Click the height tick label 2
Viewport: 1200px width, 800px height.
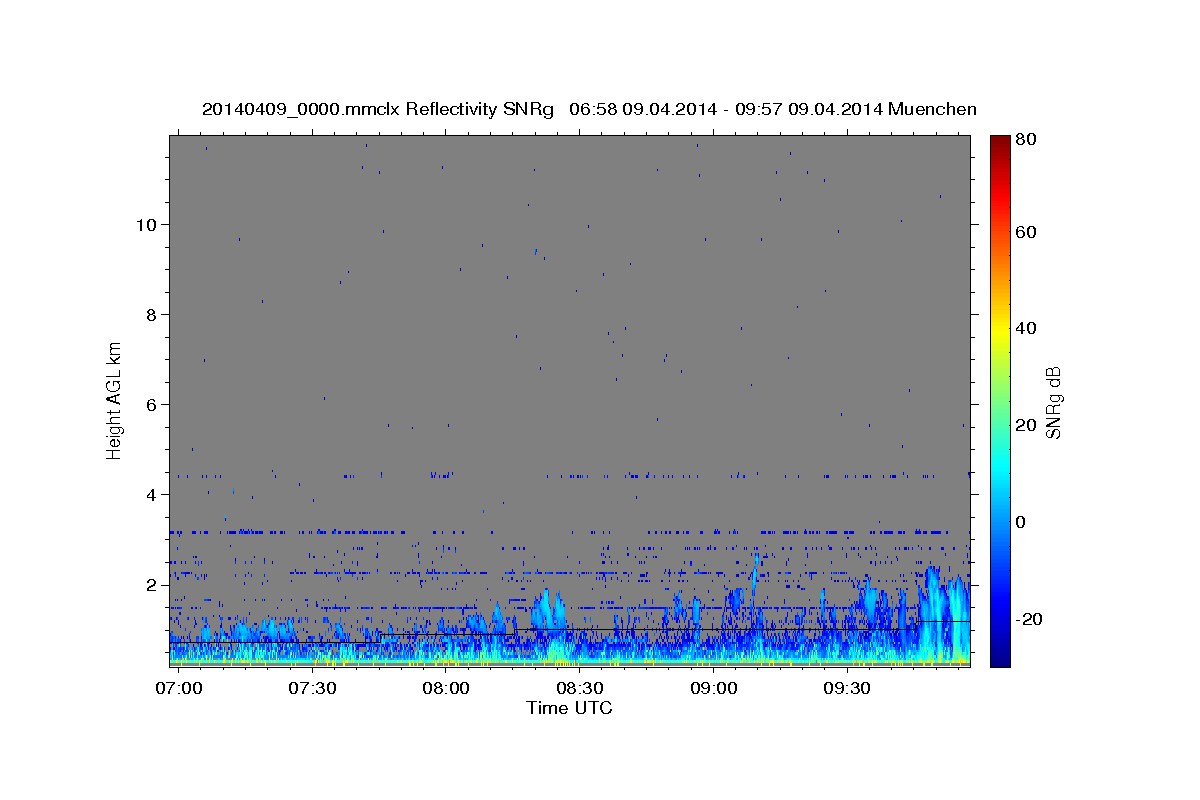(x=150, y=584)
